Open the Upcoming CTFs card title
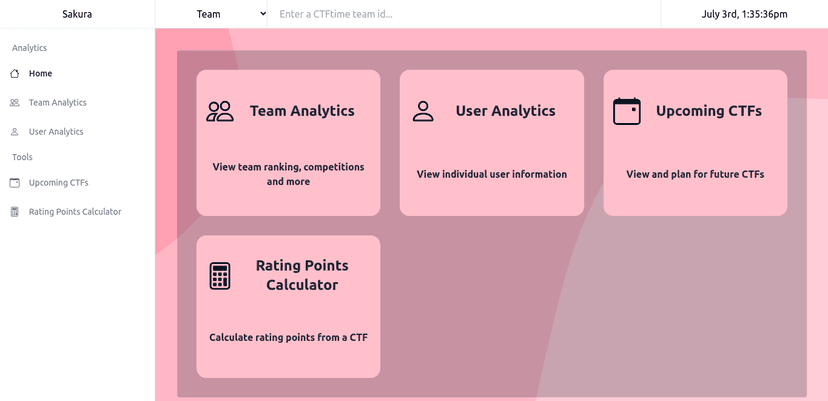Viewport: 828px width, 401px height. [709, 111]
